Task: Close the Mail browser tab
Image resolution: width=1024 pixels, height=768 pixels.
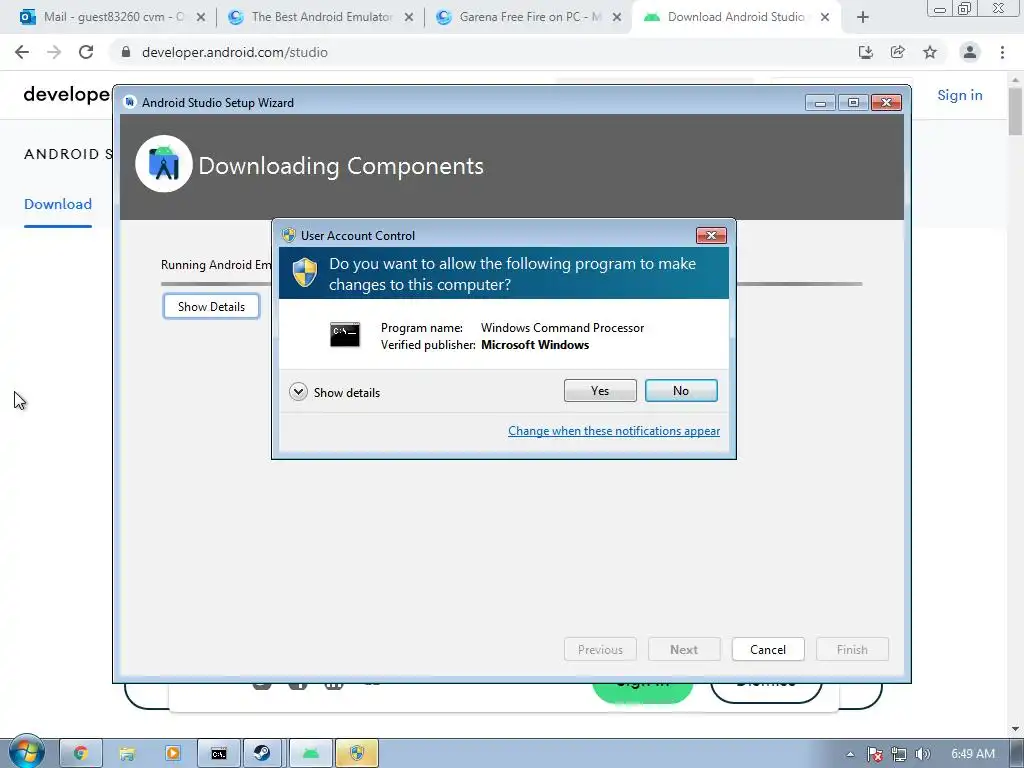Action: click(200, 17)
